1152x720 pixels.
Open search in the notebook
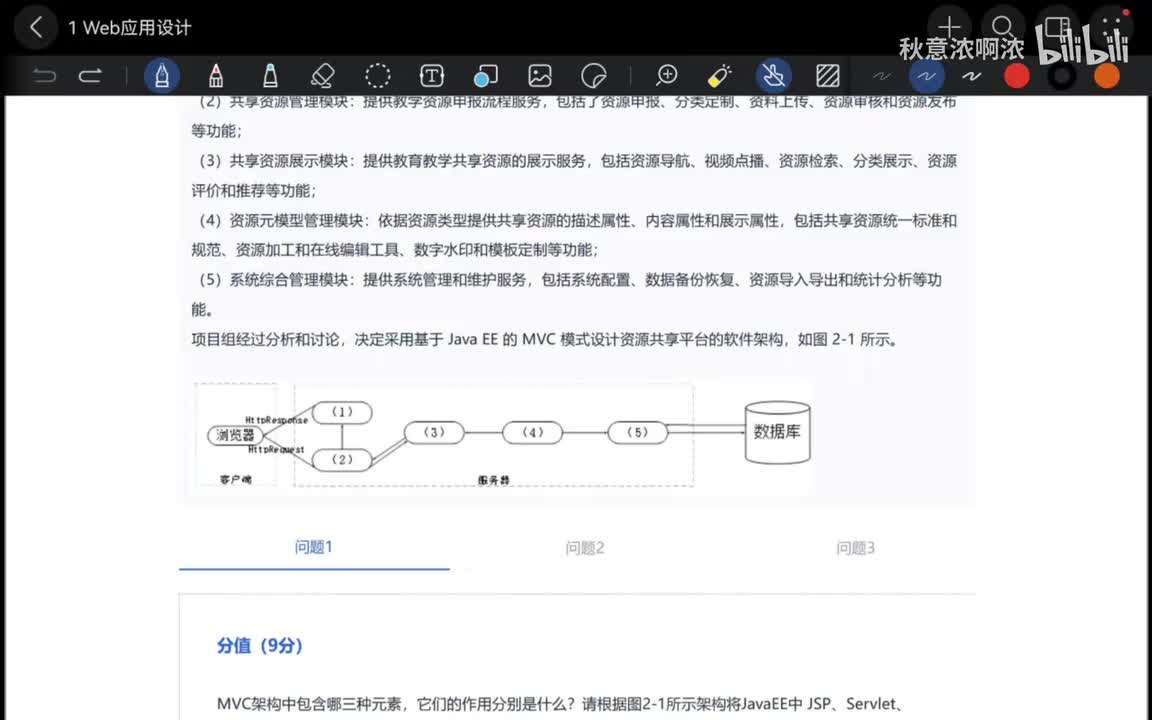(x=1003, y=28)
